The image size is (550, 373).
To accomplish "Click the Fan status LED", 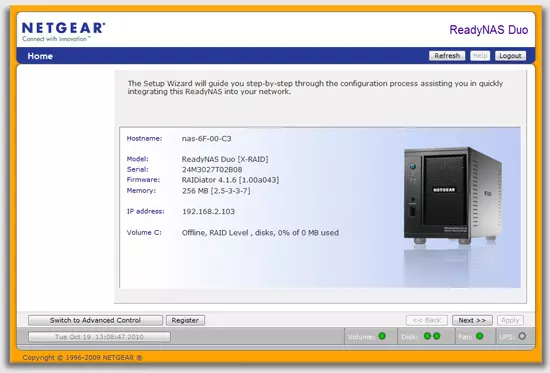I will pos(479,336).
